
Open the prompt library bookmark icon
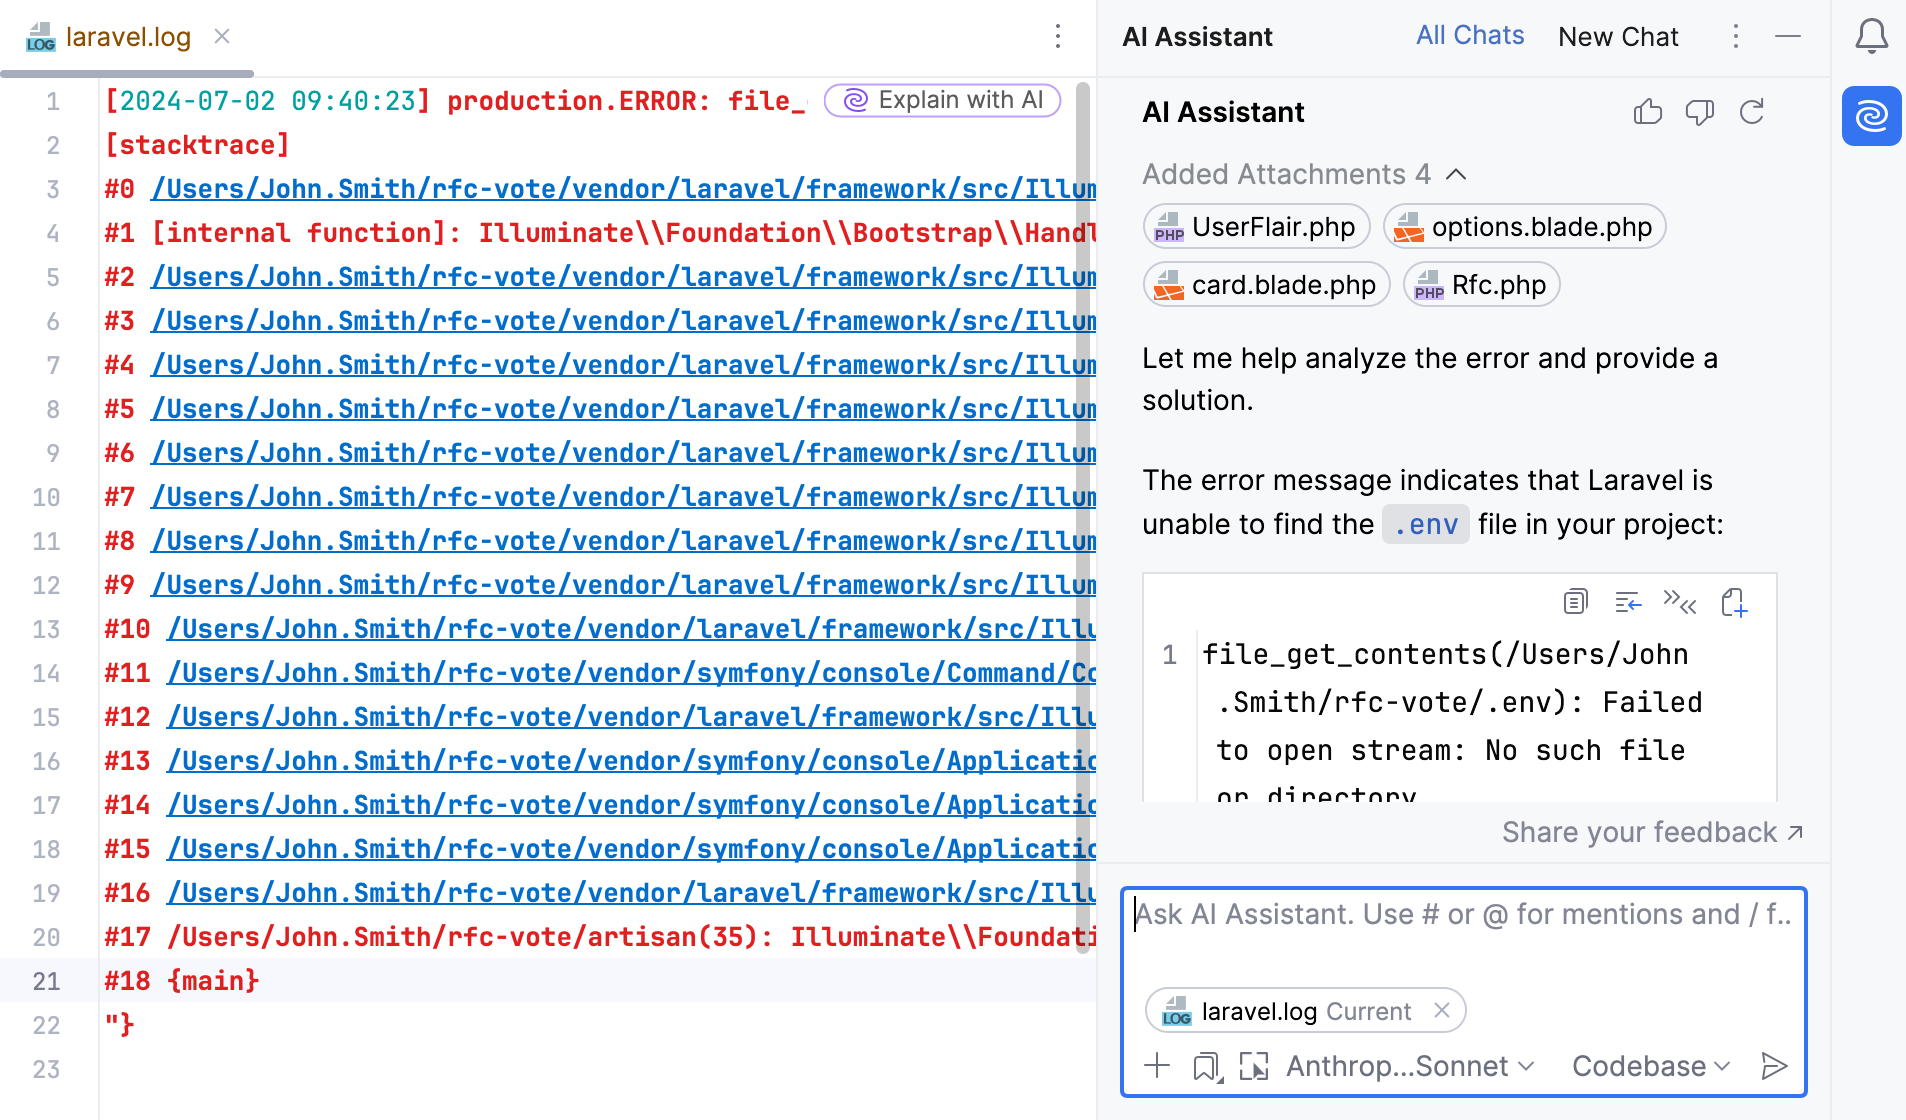click(x=1207, y=1066)
